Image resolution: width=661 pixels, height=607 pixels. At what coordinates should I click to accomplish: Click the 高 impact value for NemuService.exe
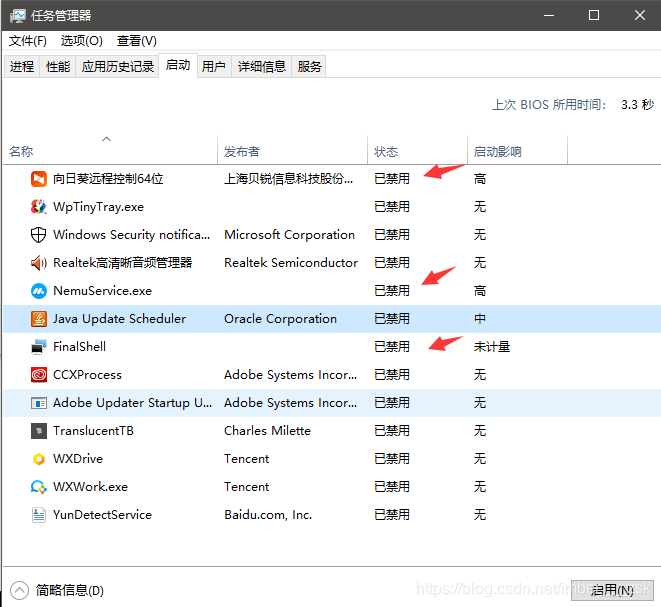pyautogui.click(x=480, y=291)
